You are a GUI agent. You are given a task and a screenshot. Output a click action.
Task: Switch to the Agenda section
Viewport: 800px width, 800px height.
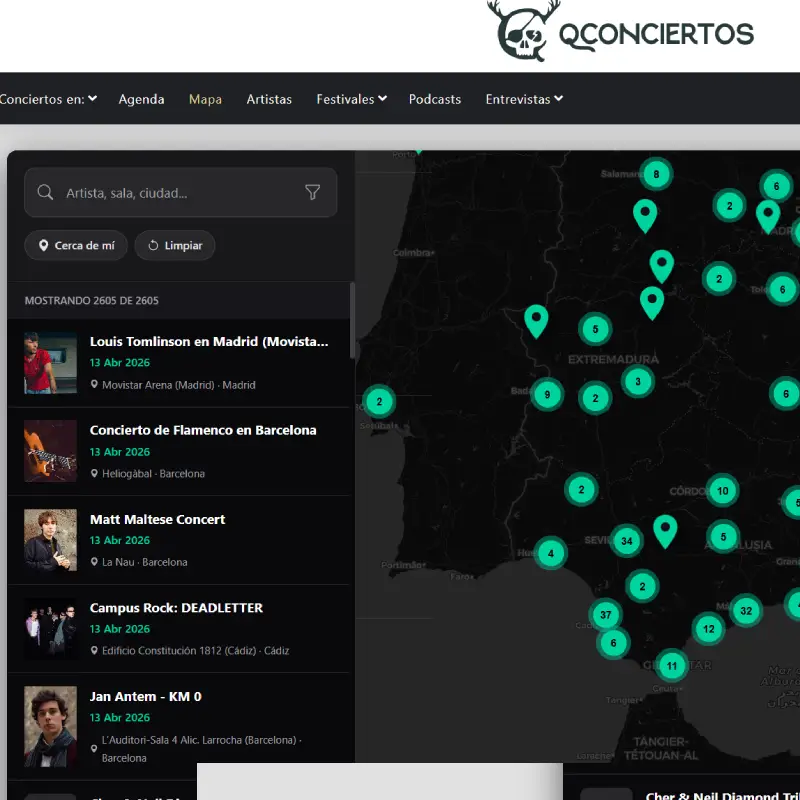tap(141, 99)
